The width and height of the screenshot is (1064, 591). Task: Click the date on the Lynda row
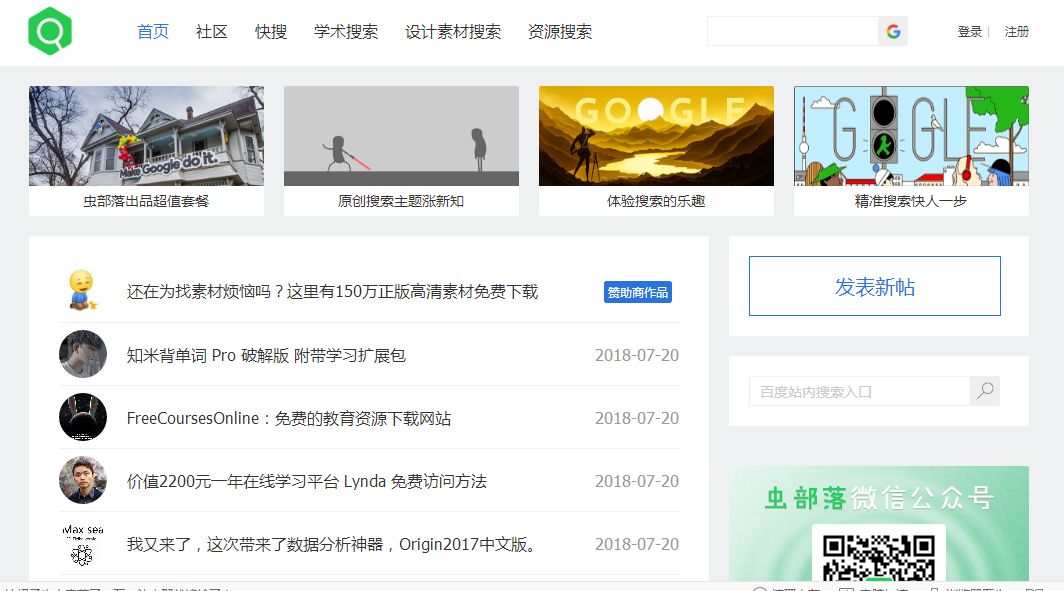coord(636,481)
